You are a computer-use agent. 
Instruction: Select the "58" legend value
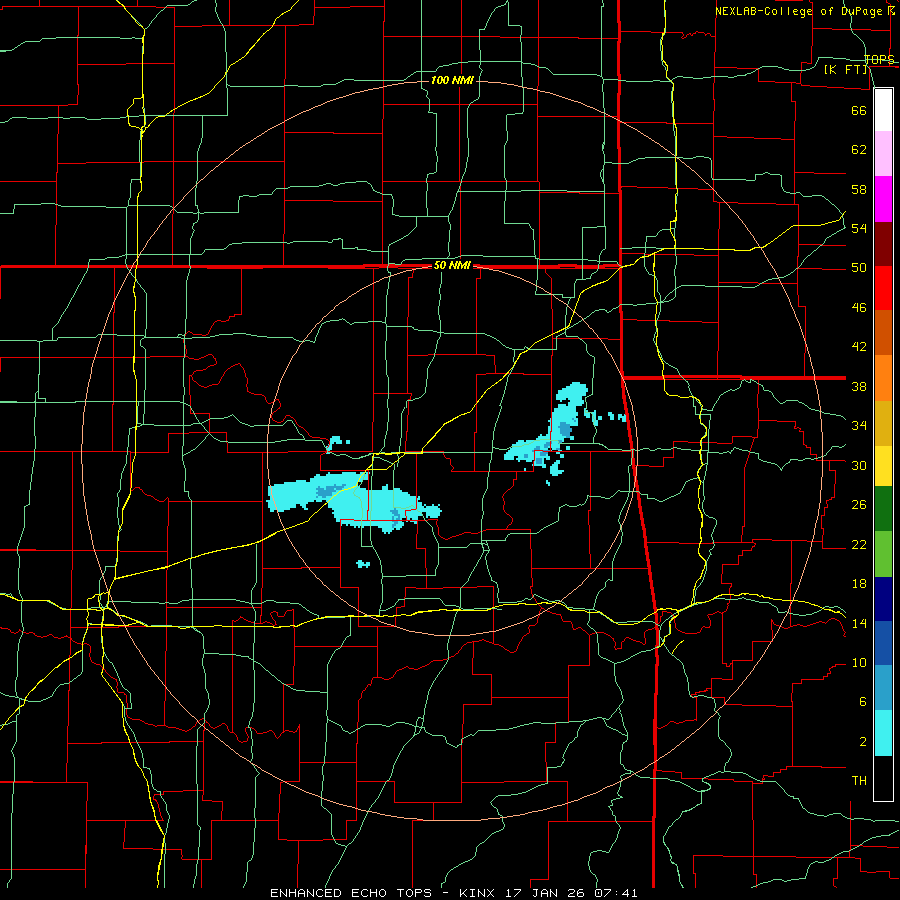[x=859, y=189]
